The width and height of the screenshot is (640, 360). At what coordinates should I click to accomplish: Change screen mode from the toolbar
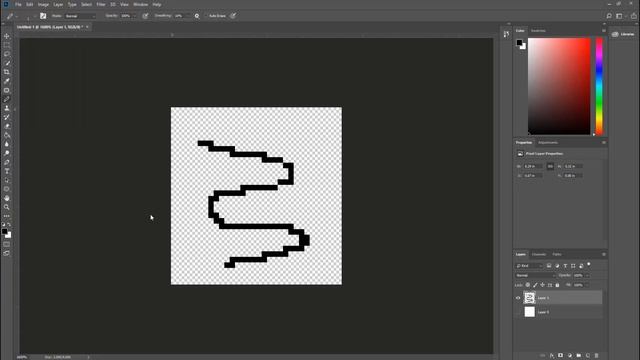click(7, 253)
